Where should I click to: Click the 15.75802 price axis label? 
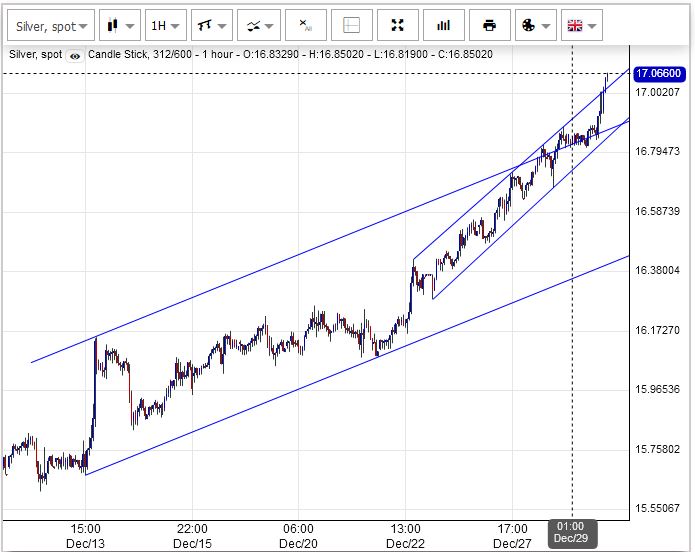[x=657, y=449]
